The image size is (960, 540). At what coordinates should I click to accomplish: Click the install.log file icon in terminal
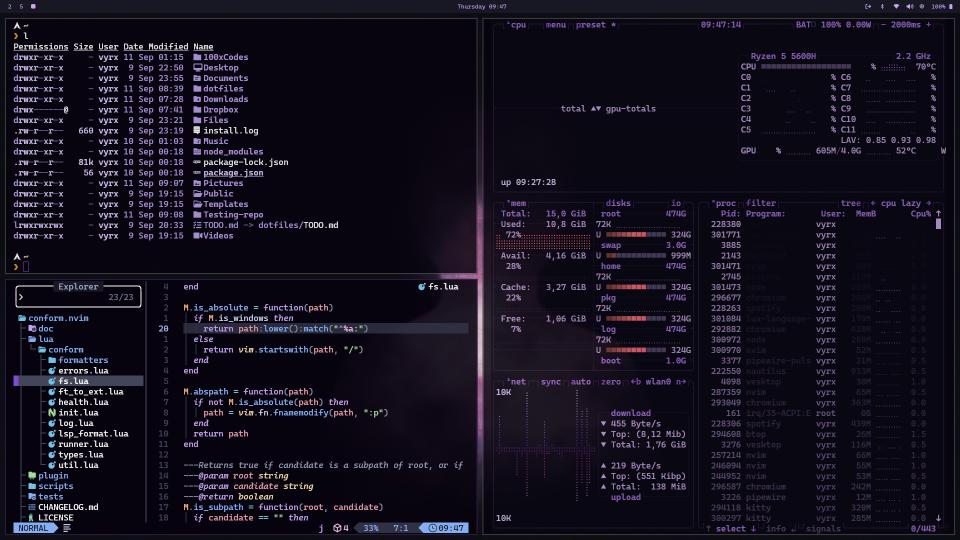click(x=197, y=130)
